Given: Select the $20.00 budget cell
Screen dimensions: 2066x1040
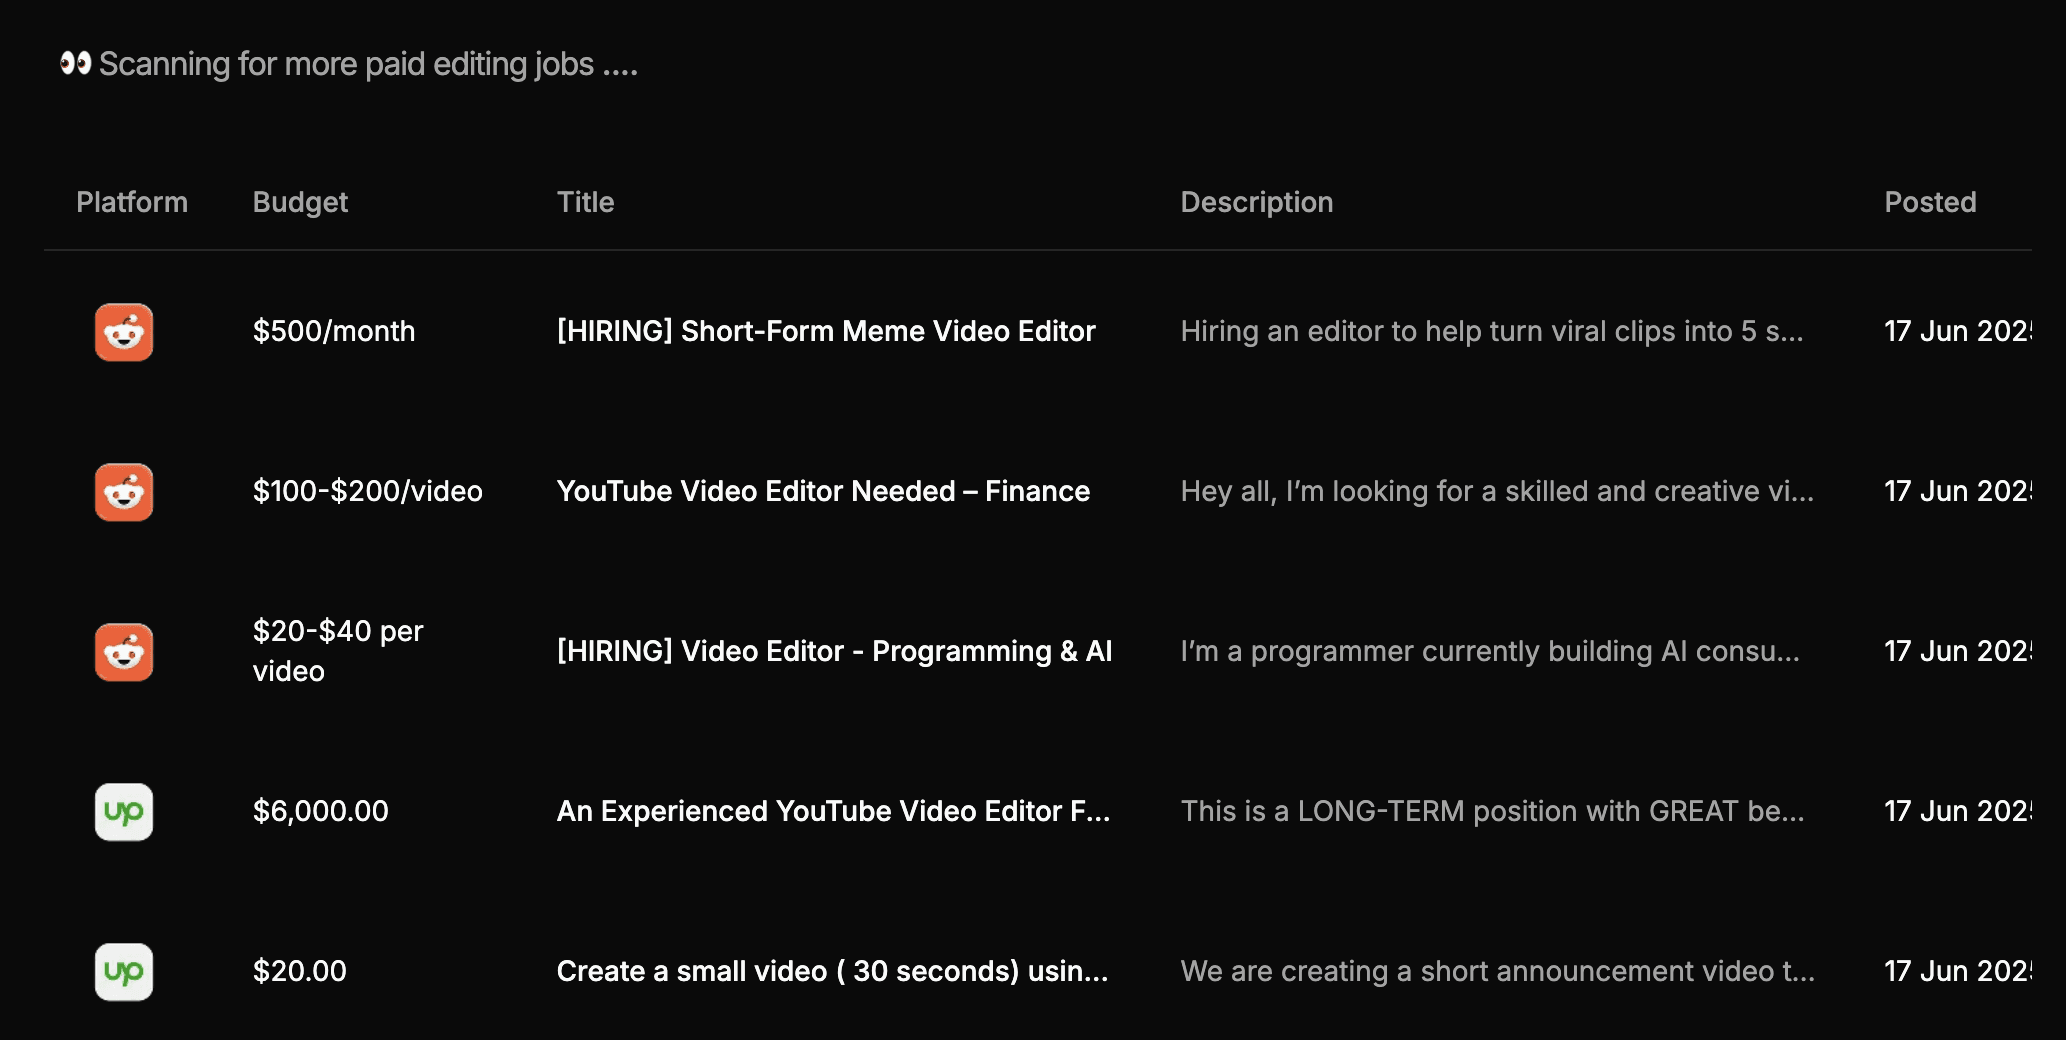Looking at the screenshot, I should pos(299,971).
